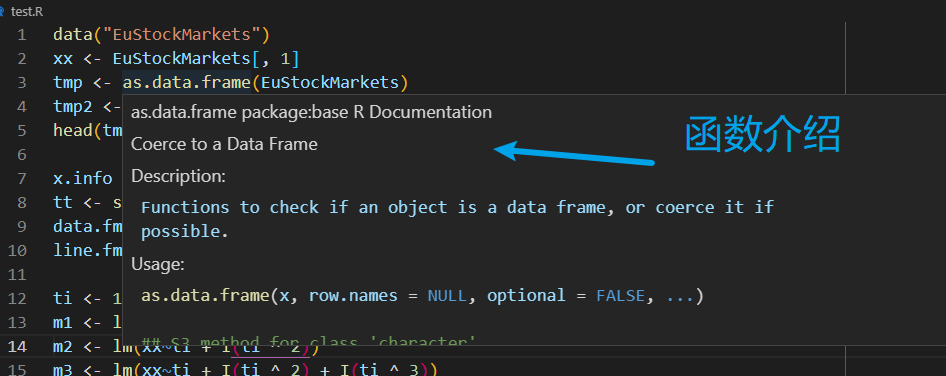The height and width of the screenshot is (376, 946).
Task: Click the blue 函数介绍 annotation text
Action: pos(763,134)
